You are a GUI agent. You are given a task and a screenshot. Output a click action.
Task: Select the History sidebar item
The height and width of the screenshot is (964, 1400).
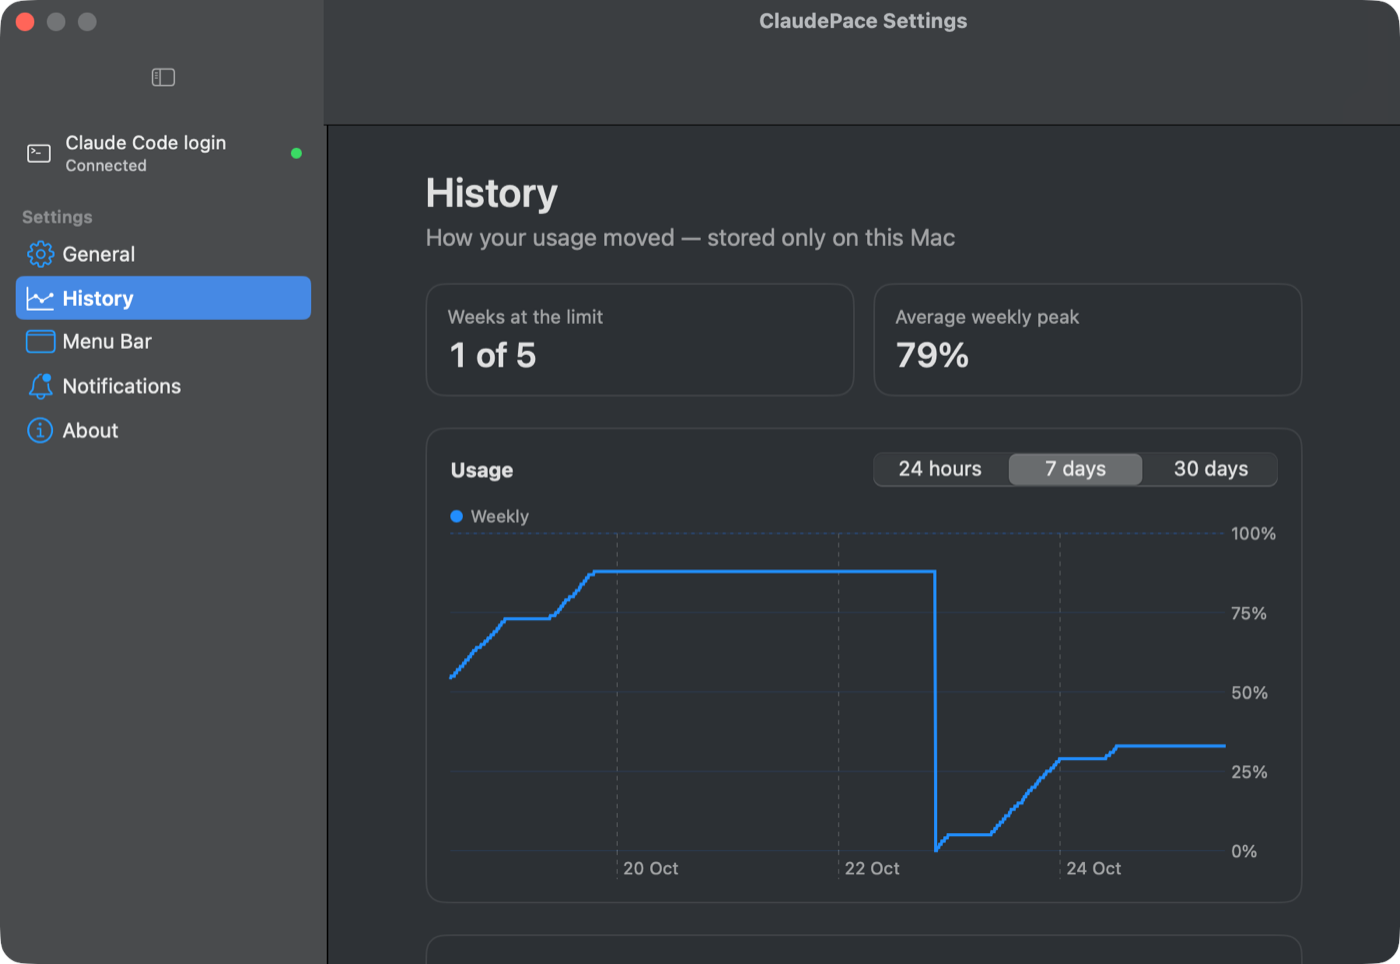(x=163, y=298)
